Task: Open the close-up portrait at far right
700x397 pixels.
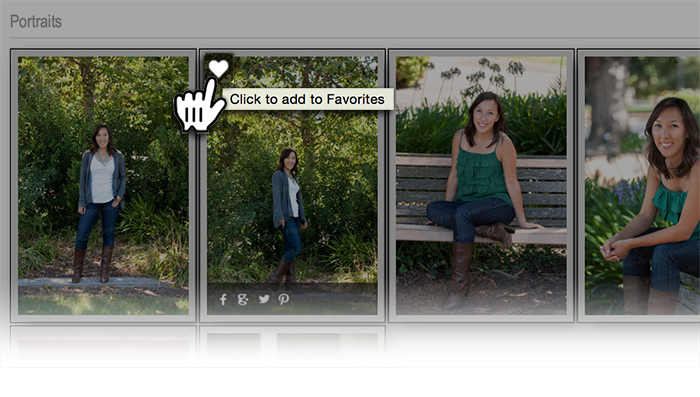Action: click(642, 185)
